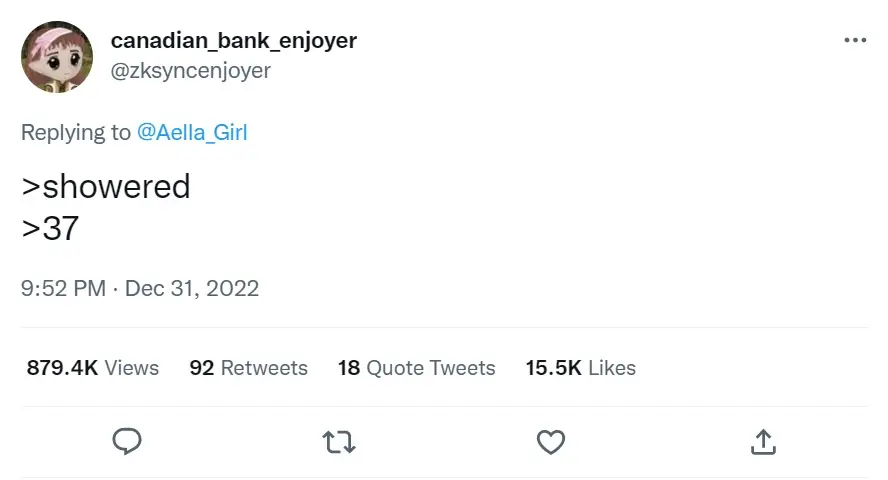The height and width of the screenshot is (480, 888).
Task: Open the @Aella_Girl mention link
Action: pos(191,132)
